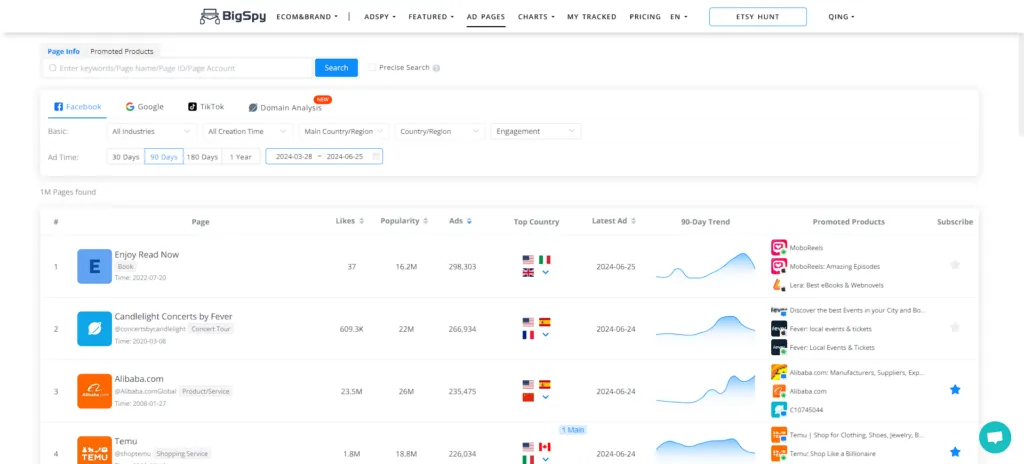
Task: Switch to Domain Analysis tab
Action: click(285, 108)
